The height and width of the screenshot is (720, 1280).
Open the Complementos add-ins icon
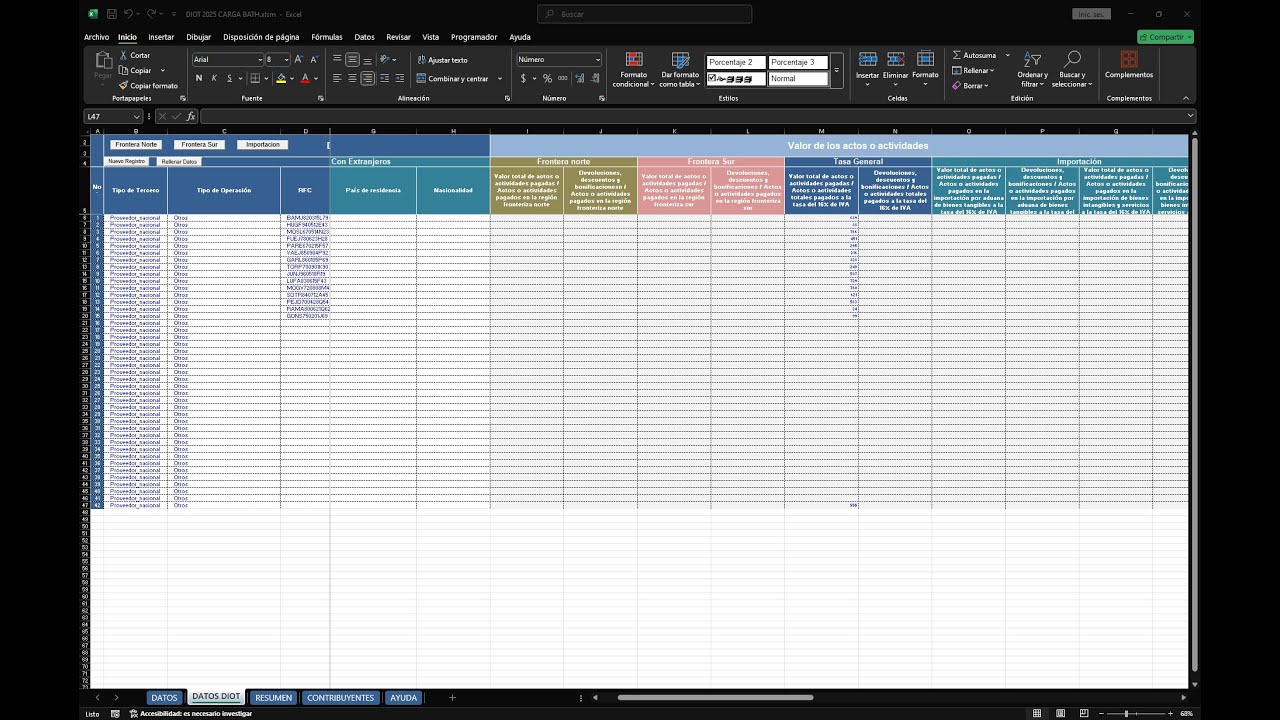click(1129, 60)
